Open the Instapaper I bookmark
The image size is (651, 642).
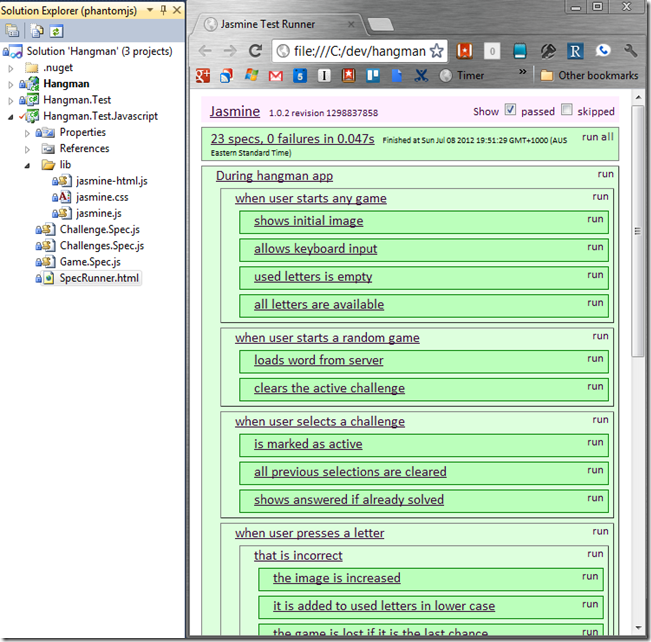[x=324, y=76]
